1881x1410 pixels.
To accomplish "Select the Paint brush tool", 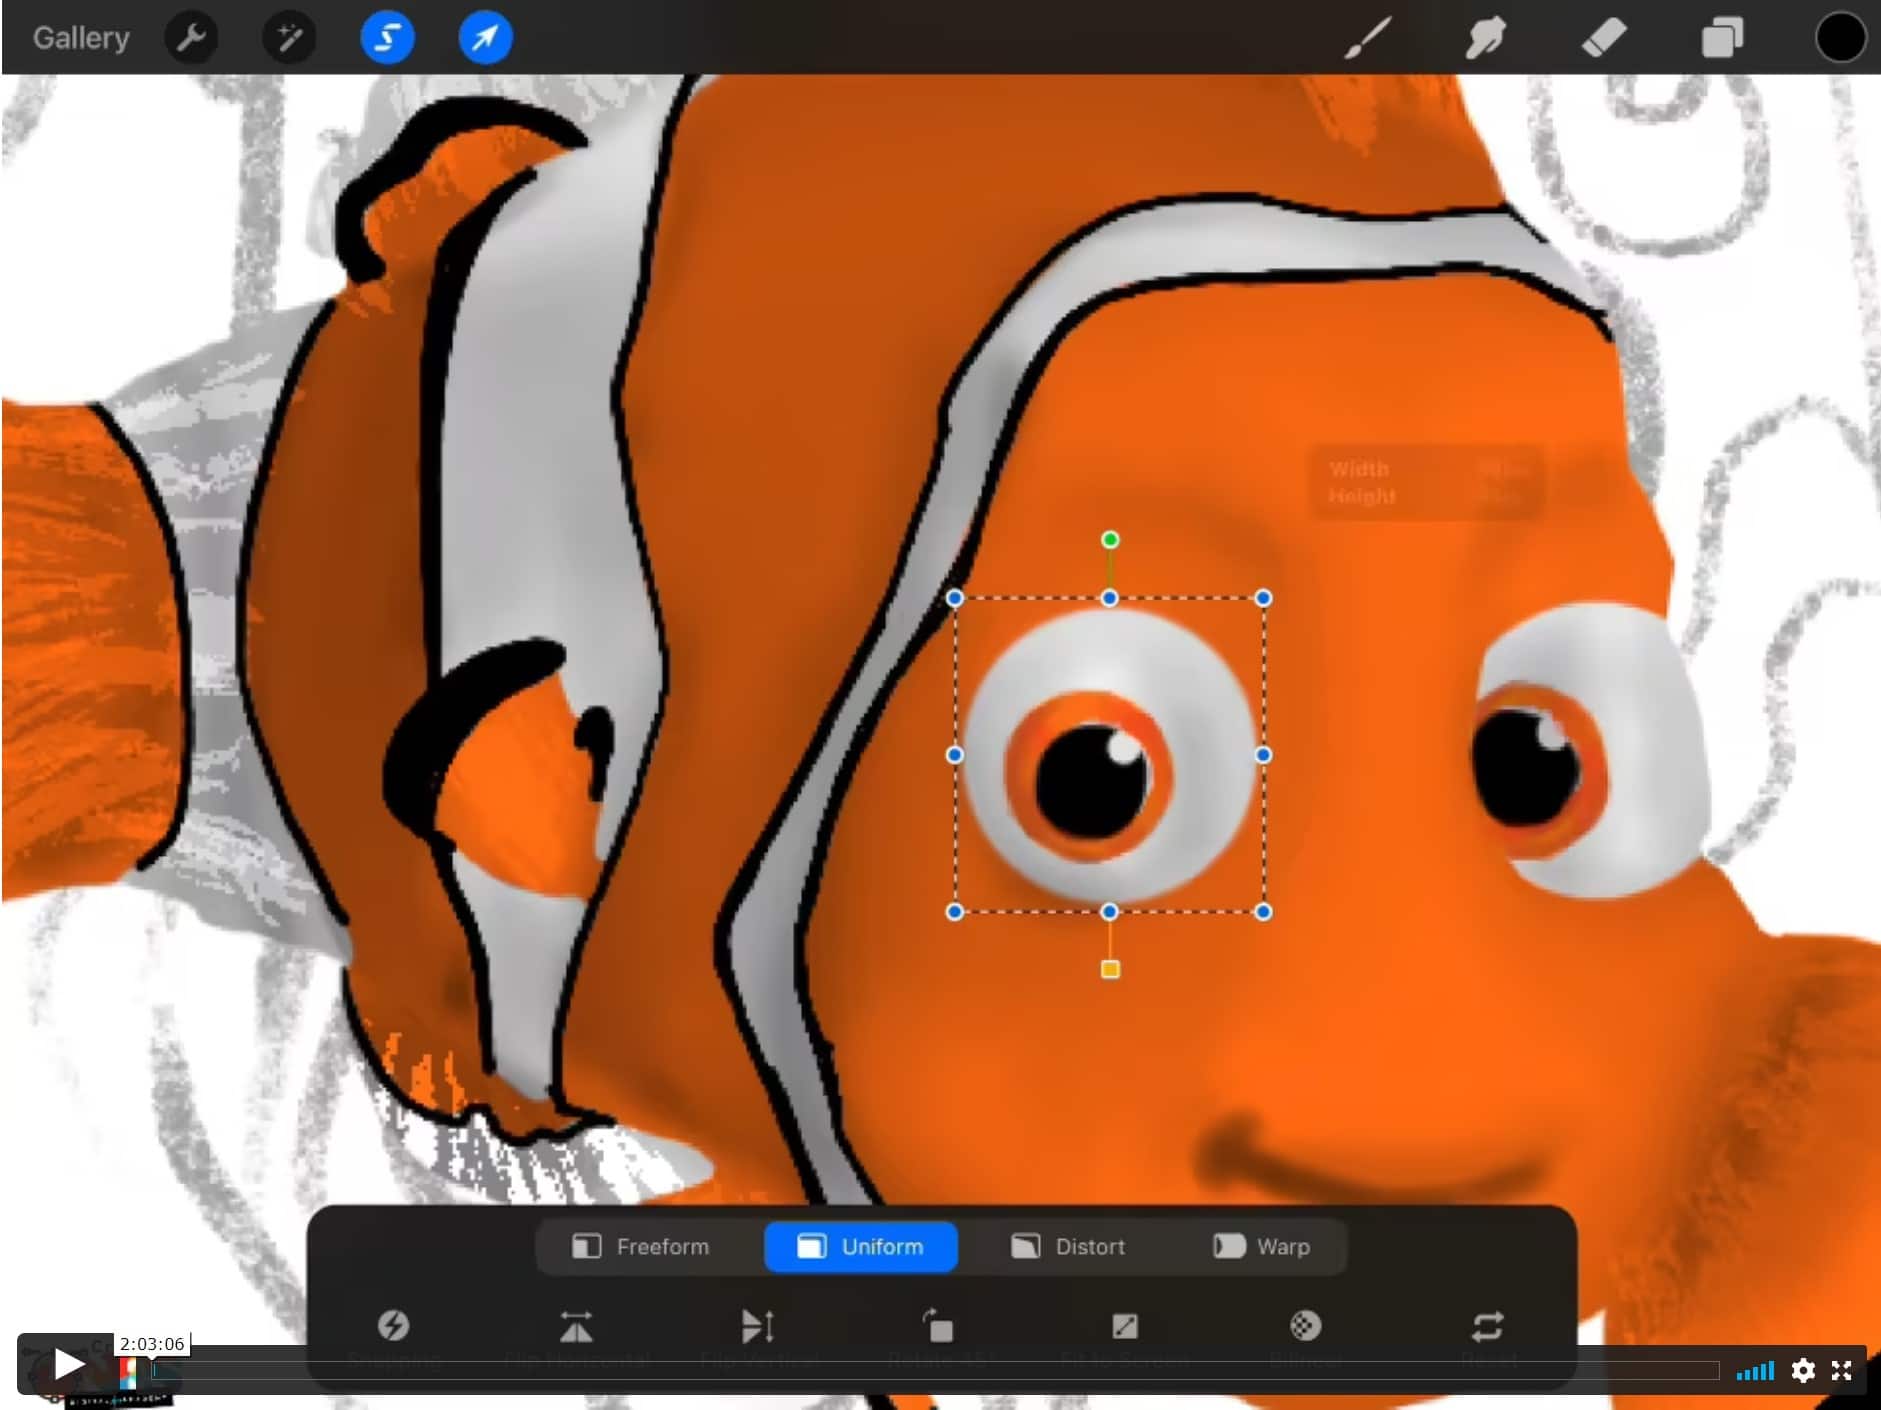I will pos(1367,38).
